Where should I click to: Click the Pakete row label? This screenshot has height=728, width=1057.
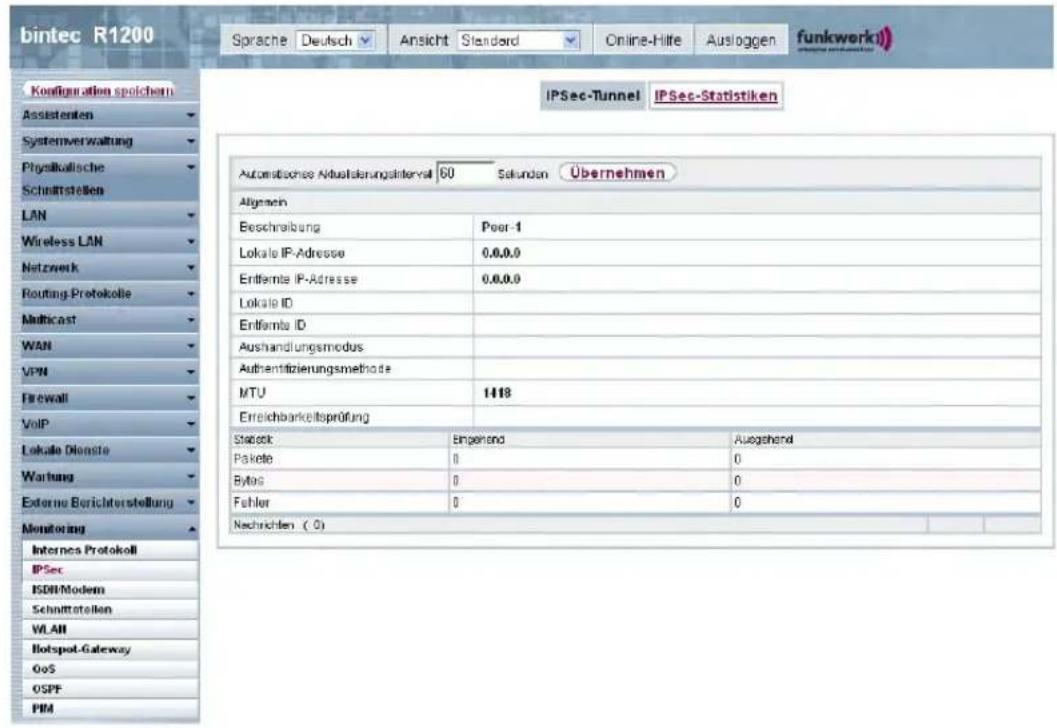253,459
